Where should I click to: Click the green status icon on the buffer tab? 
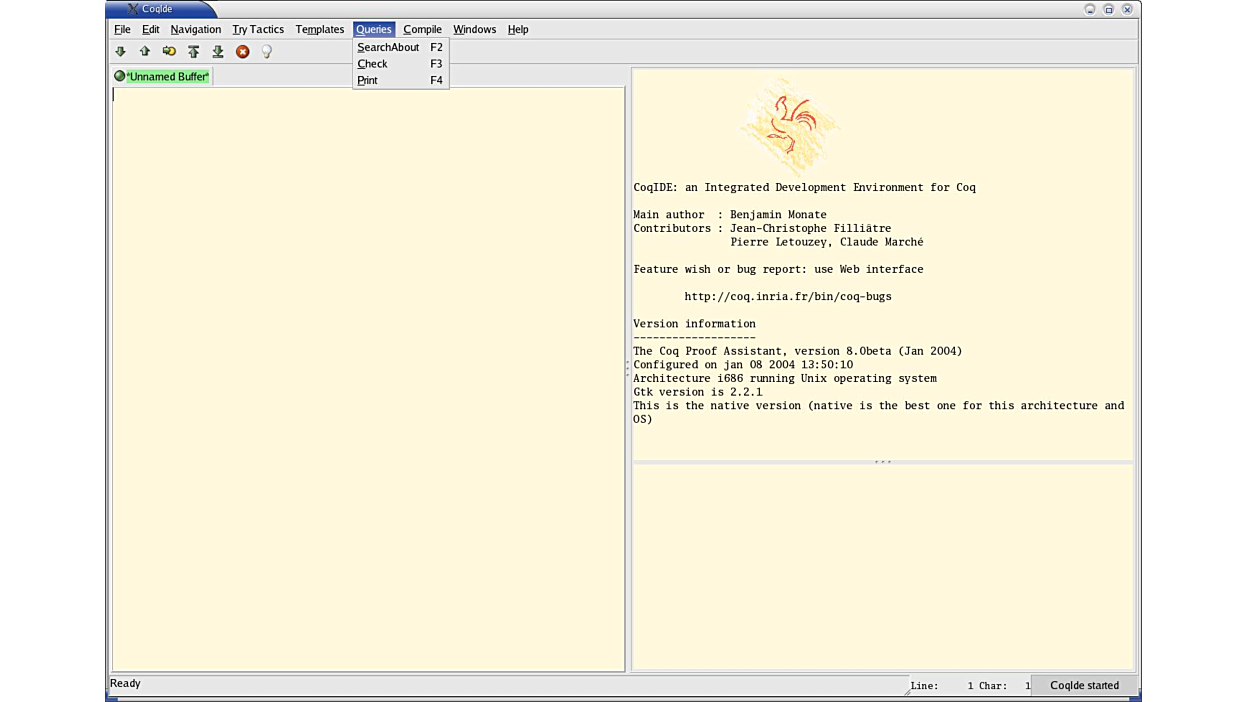tap(119, 76)
